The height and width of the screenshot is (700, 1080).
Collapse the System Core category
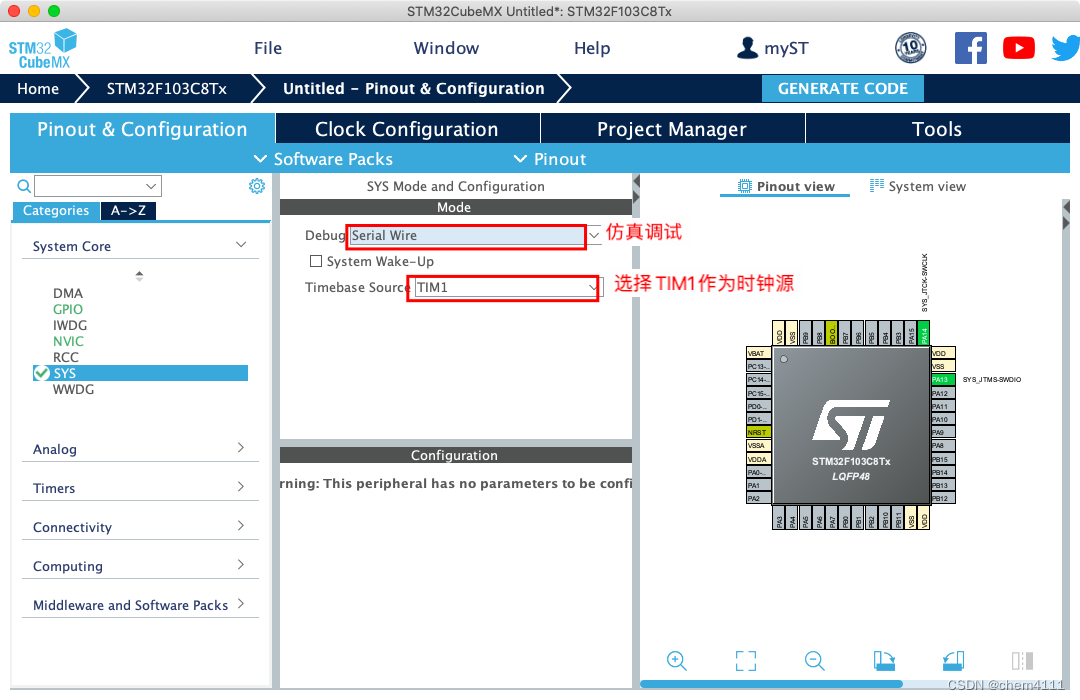pos(240,244)
